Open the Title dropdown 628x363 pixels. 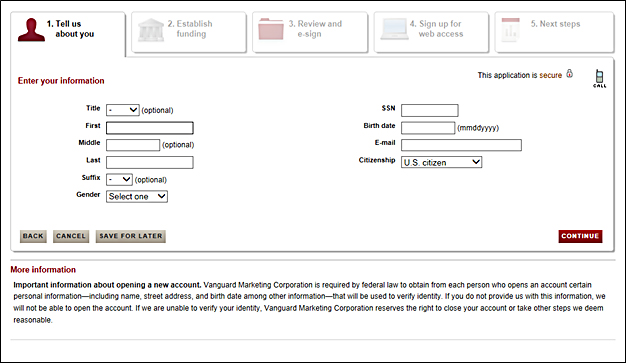click(x=123, y=110)
